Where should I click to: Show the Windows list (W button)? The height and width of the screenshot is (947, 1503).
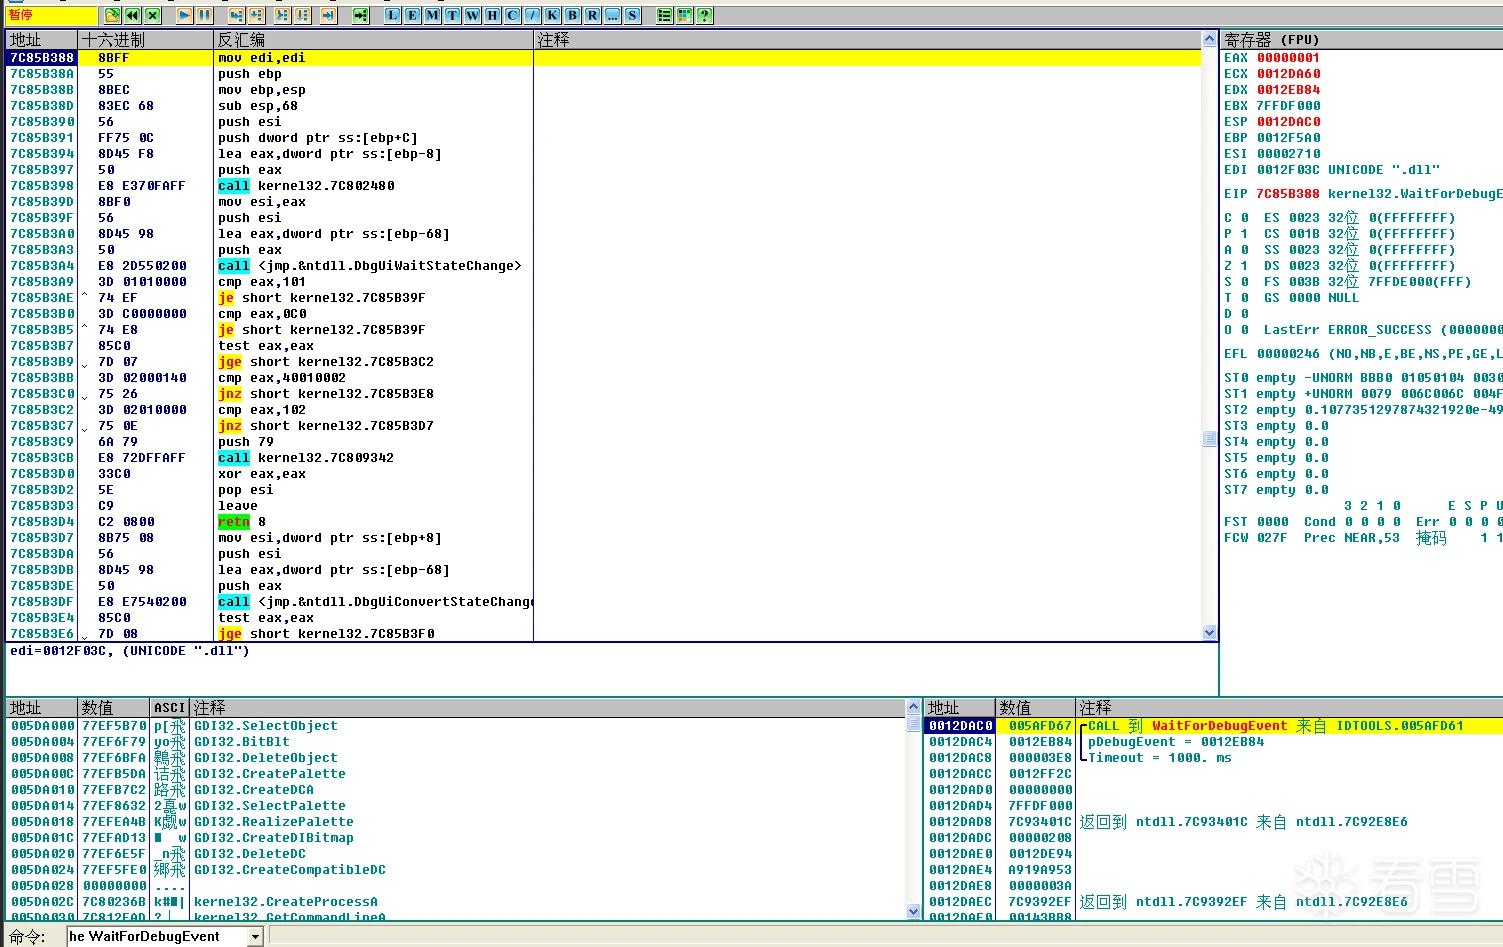point(473,15)
